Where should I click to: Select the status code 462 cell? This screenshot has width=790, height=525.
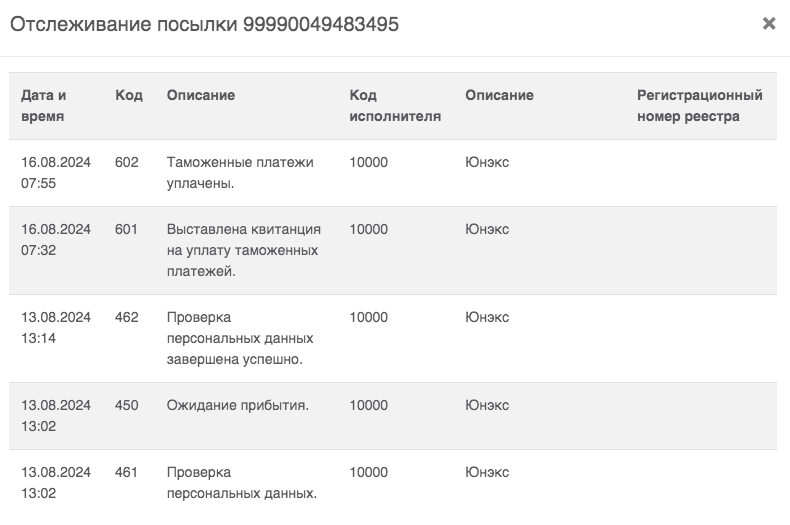tap(127, 317)
